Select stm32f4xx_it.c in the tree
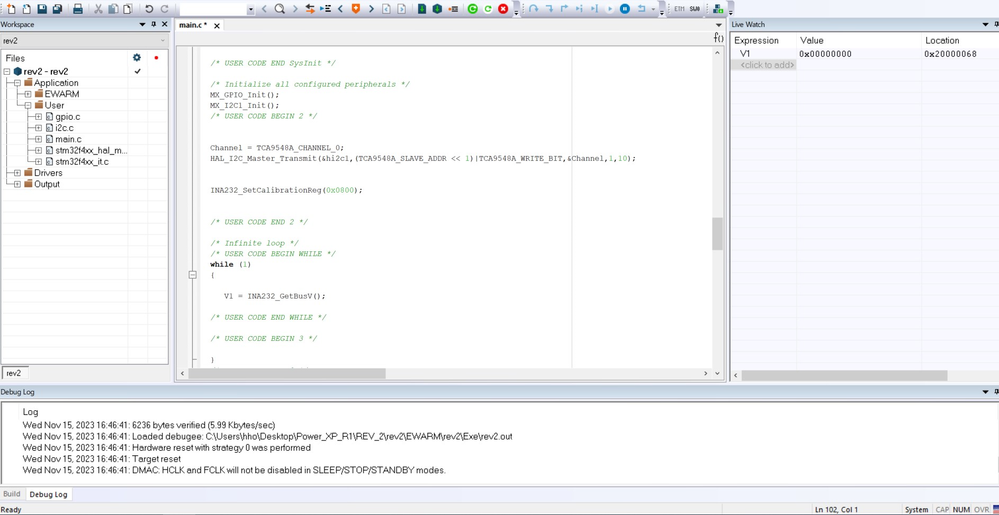The image size is (999, 515). click(x=82, y=162)
